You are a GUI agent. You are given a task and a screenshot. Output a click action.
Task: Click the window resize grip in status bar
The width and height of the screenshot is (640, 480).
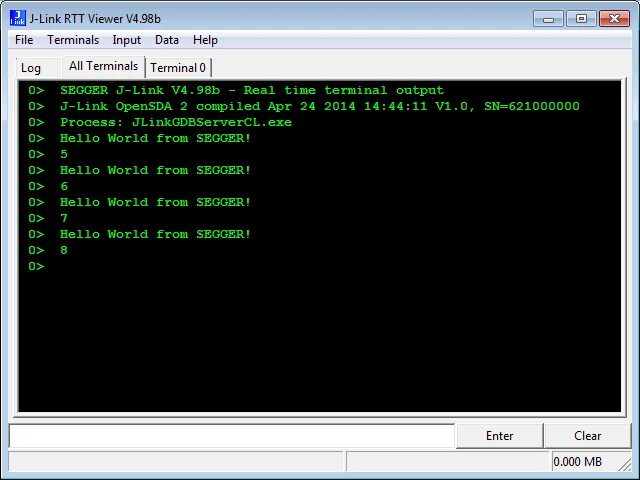(x=625, y=465)
